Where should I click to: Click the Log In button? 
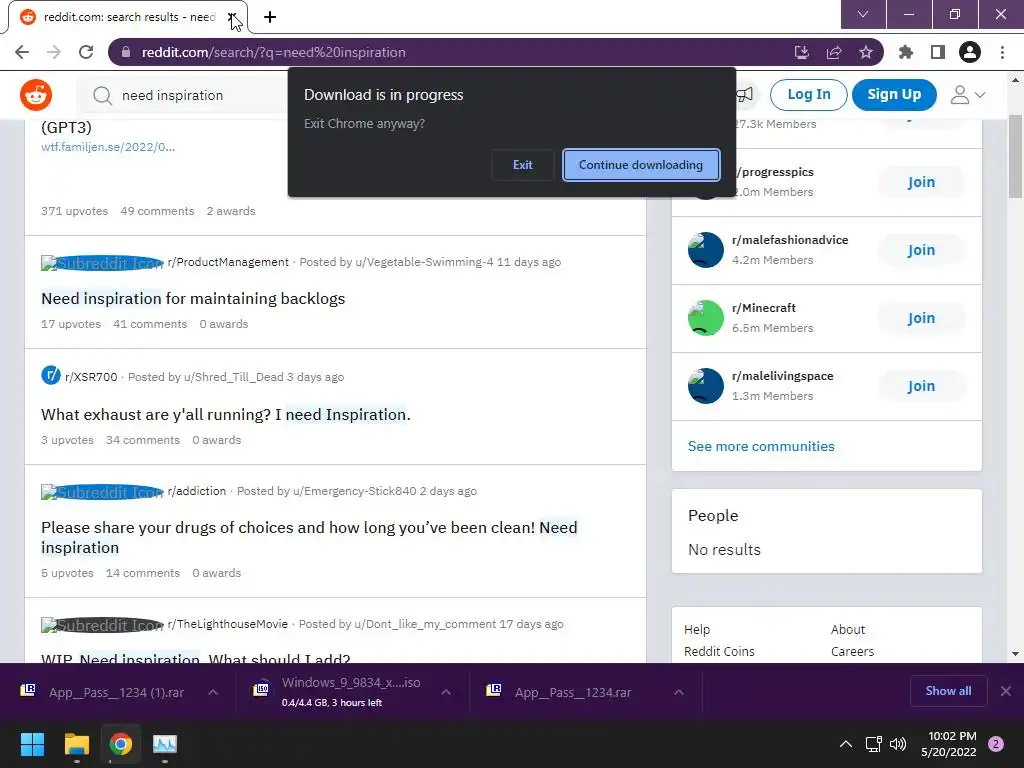tap(808, 95)
